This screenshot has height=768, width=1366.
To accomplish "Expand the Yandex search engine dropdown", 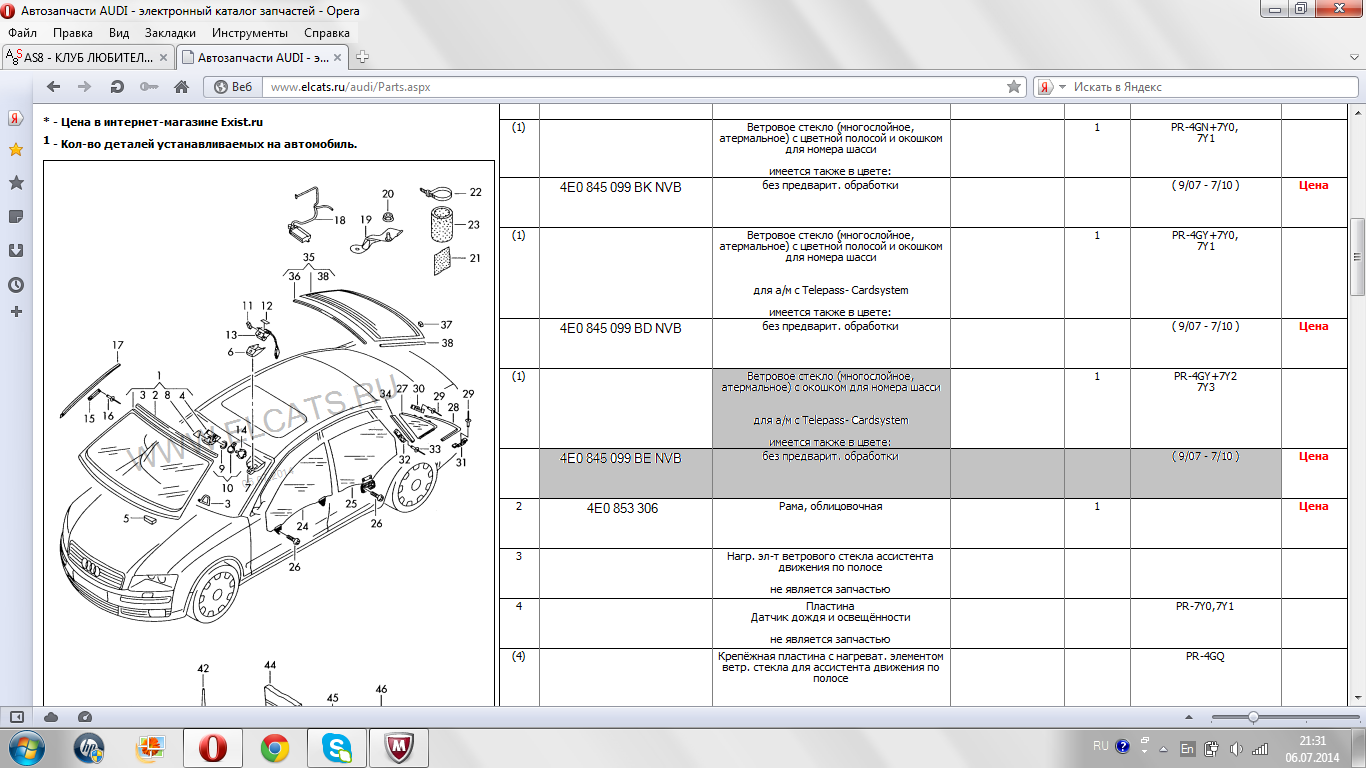I will click(1062, 87).
